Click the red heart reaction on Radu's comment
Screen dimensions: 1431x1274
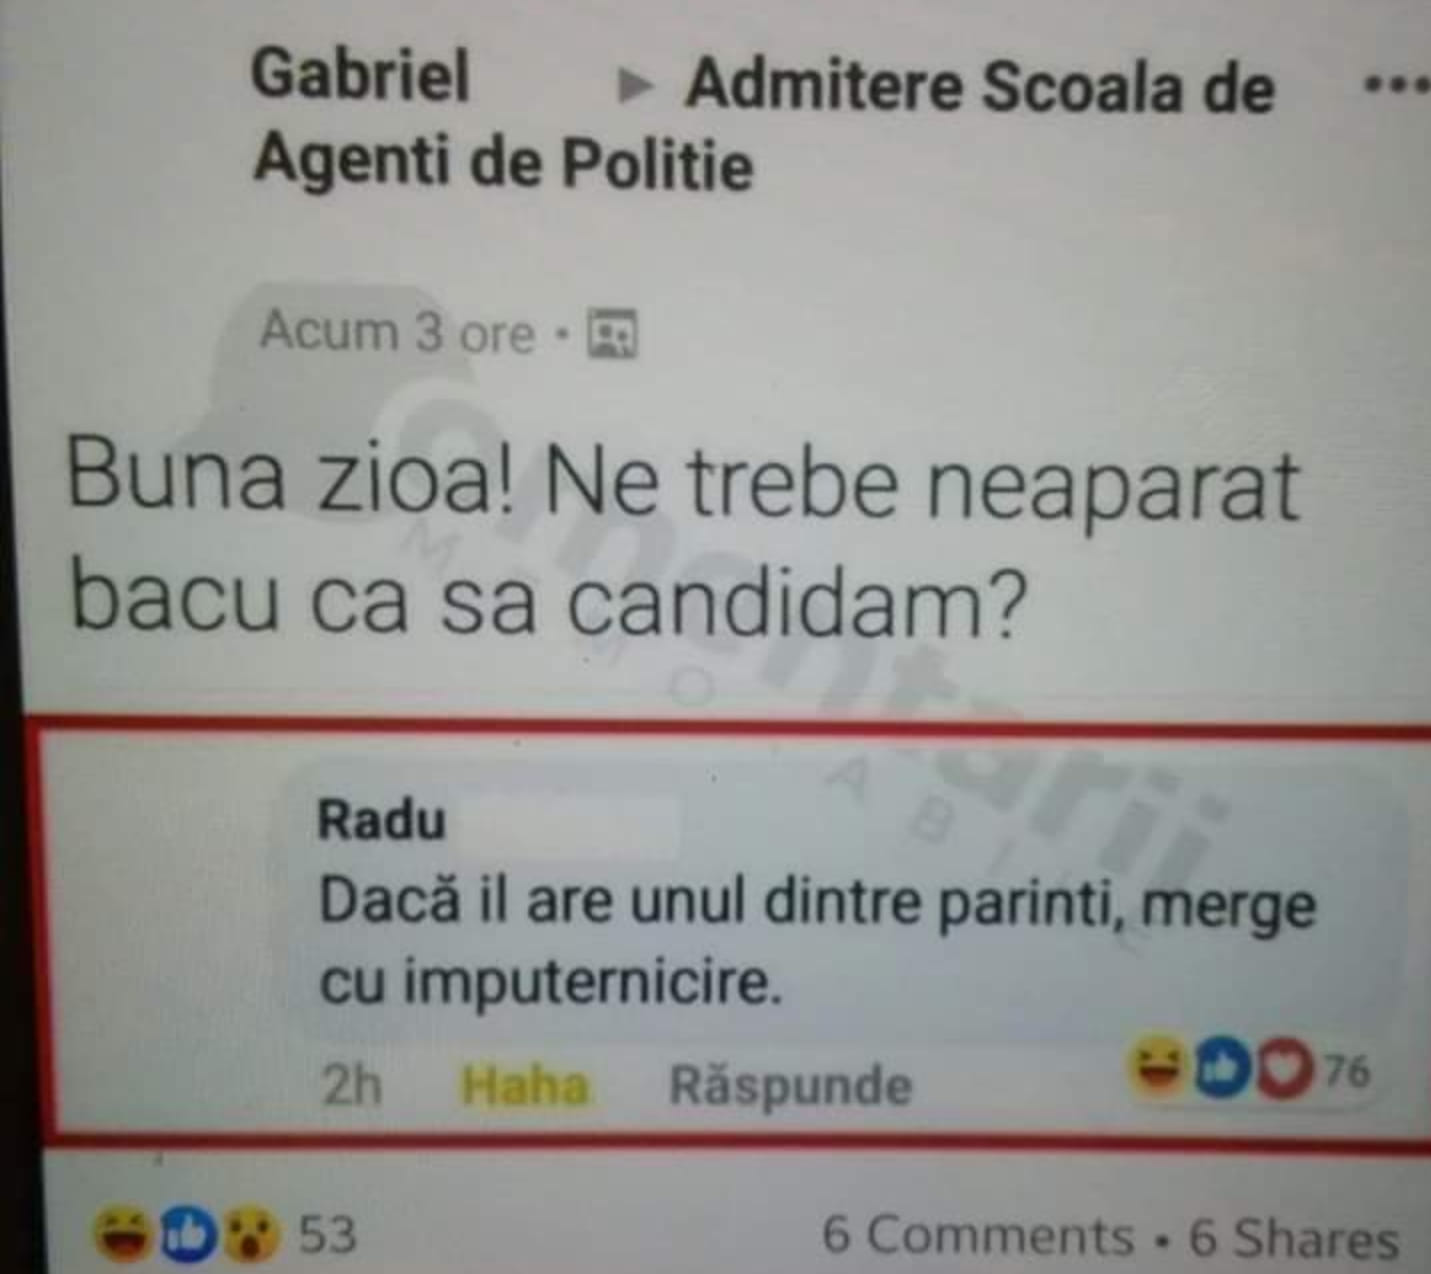pos(1284,1070)
